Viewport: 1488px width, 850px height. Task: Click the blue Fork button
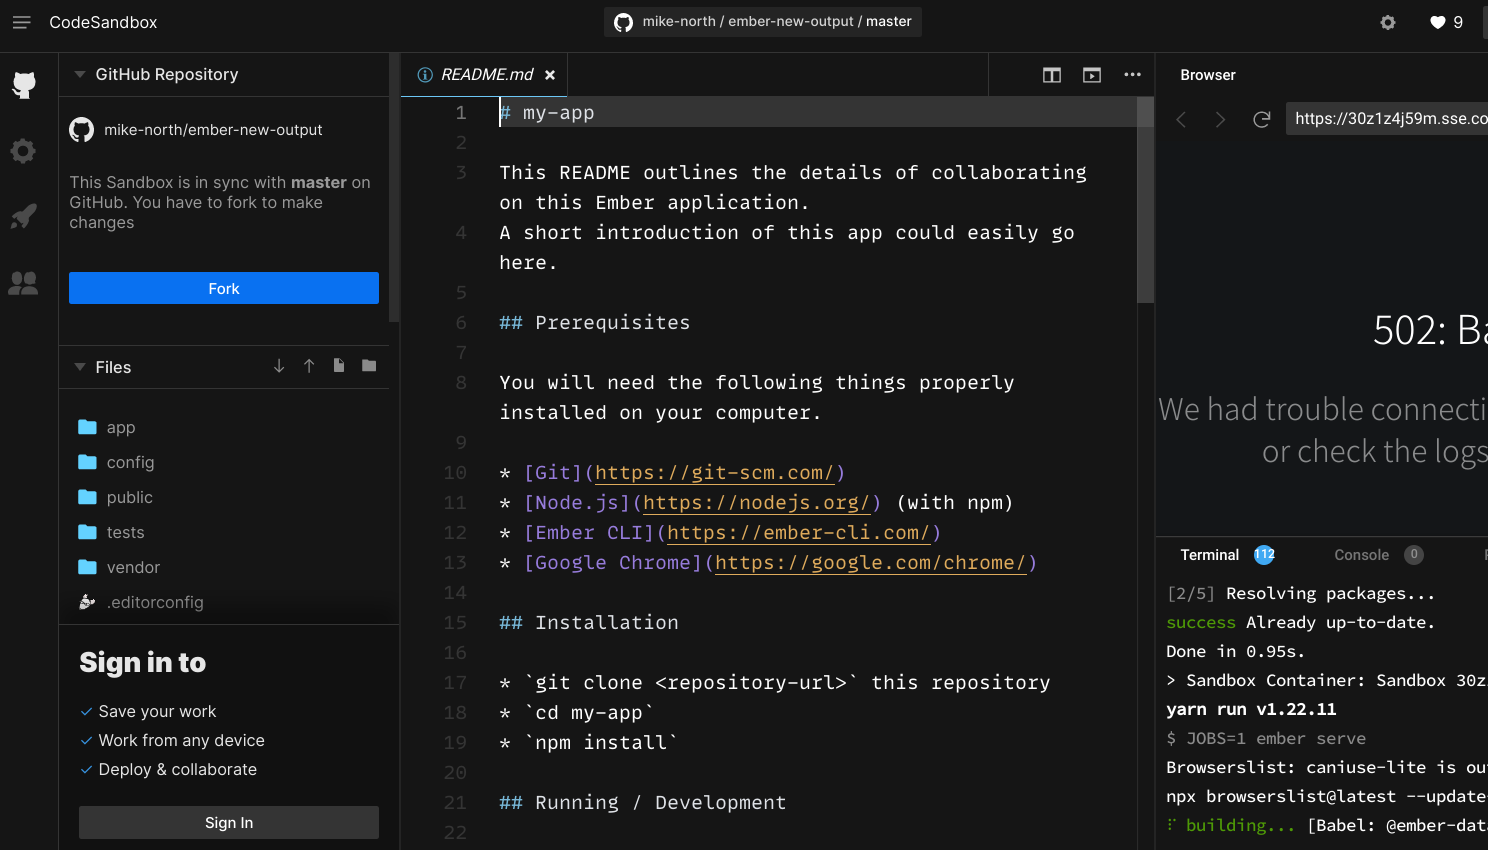pos(224,288)
